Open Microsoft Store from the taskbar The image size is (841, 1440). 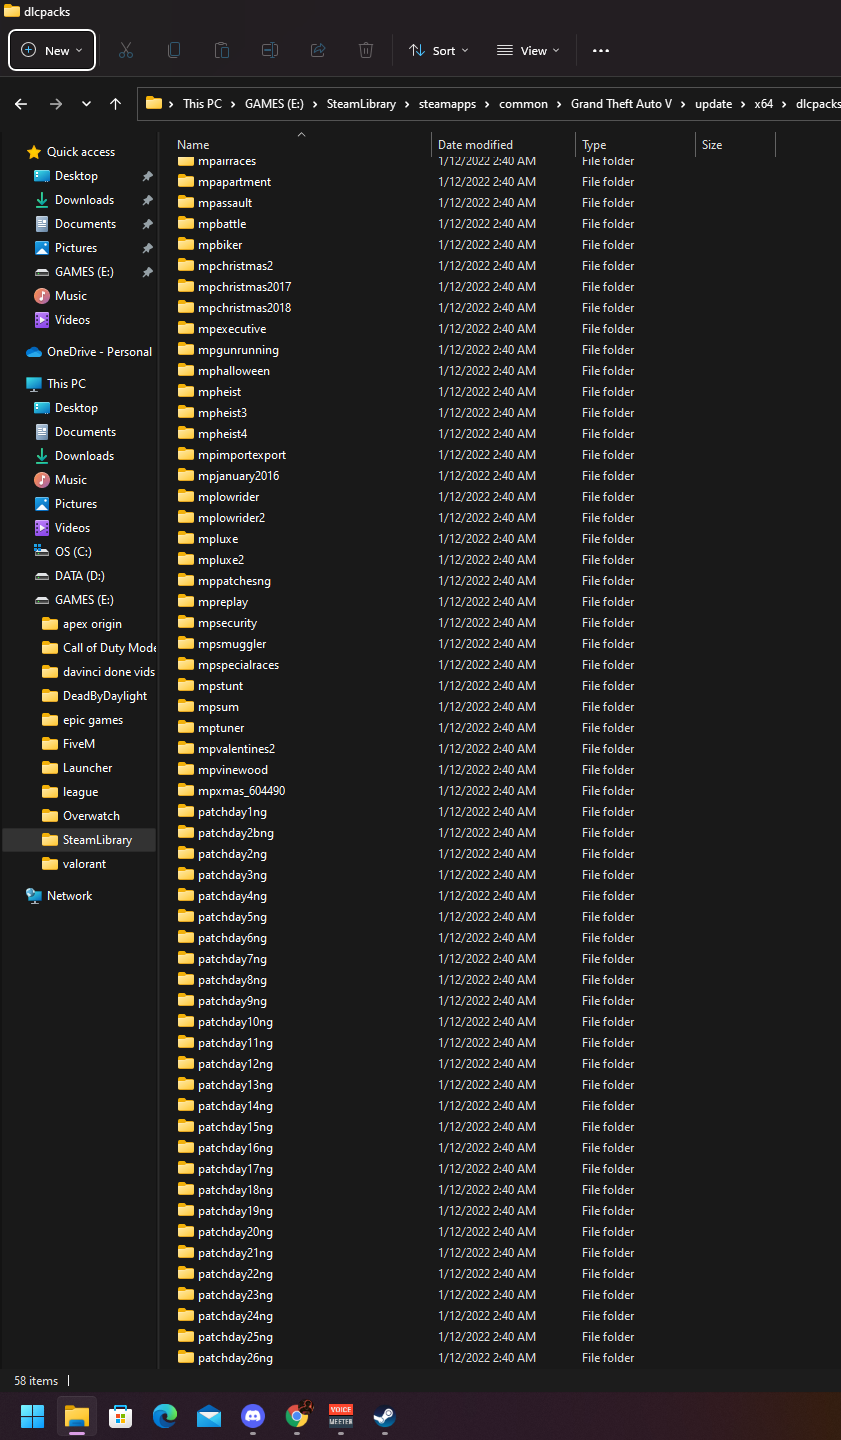coord(121,1416)
